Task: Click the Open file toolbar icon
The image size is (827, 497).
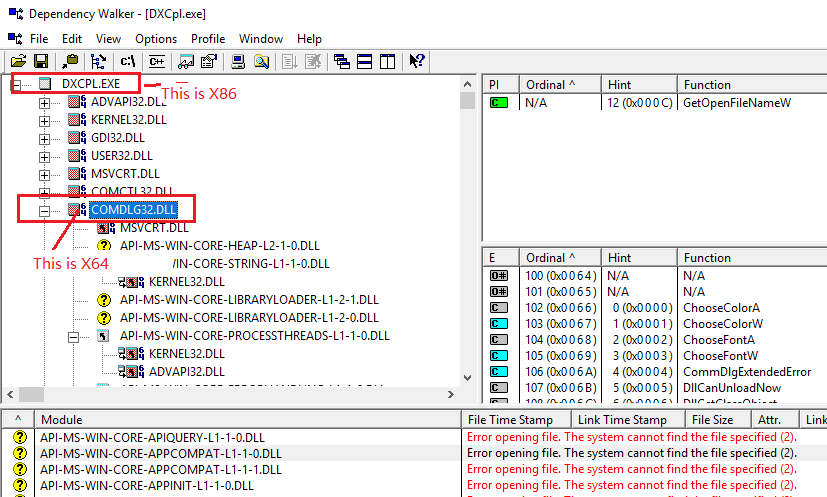Action: 18,62
